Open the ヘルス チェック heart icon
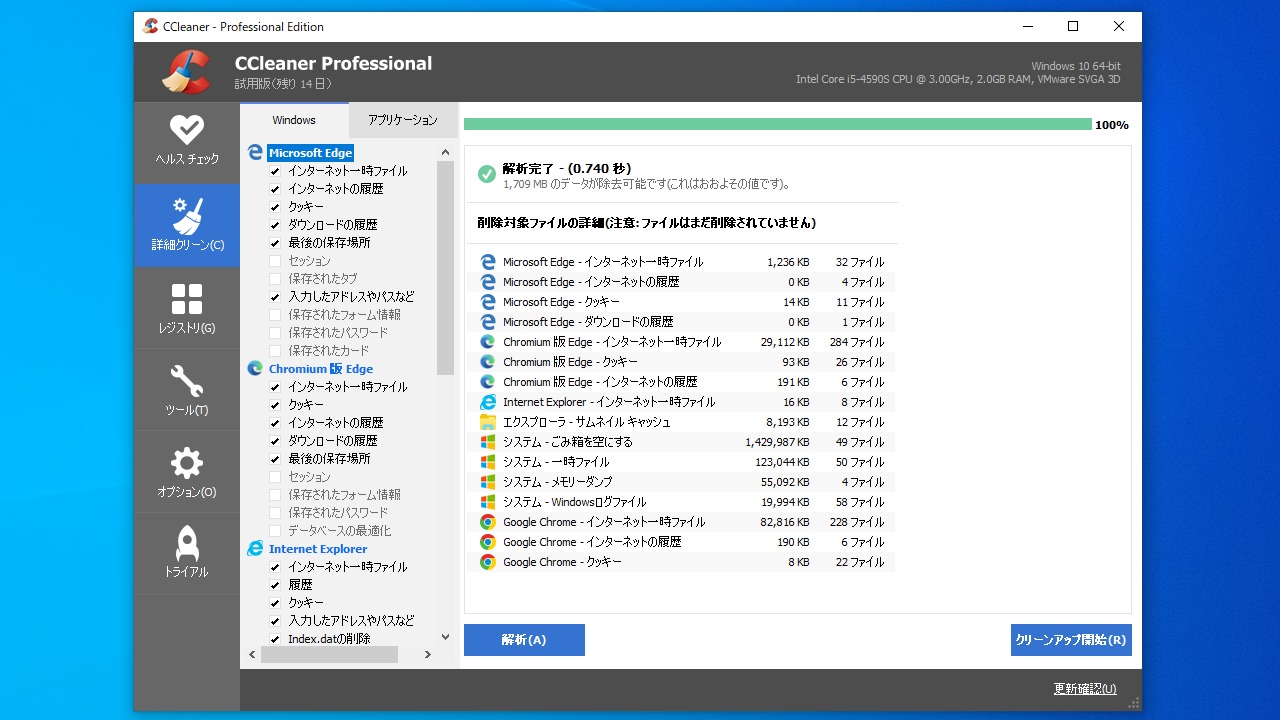The height and width of the screenshot is (720, 1280). [187, 130]
